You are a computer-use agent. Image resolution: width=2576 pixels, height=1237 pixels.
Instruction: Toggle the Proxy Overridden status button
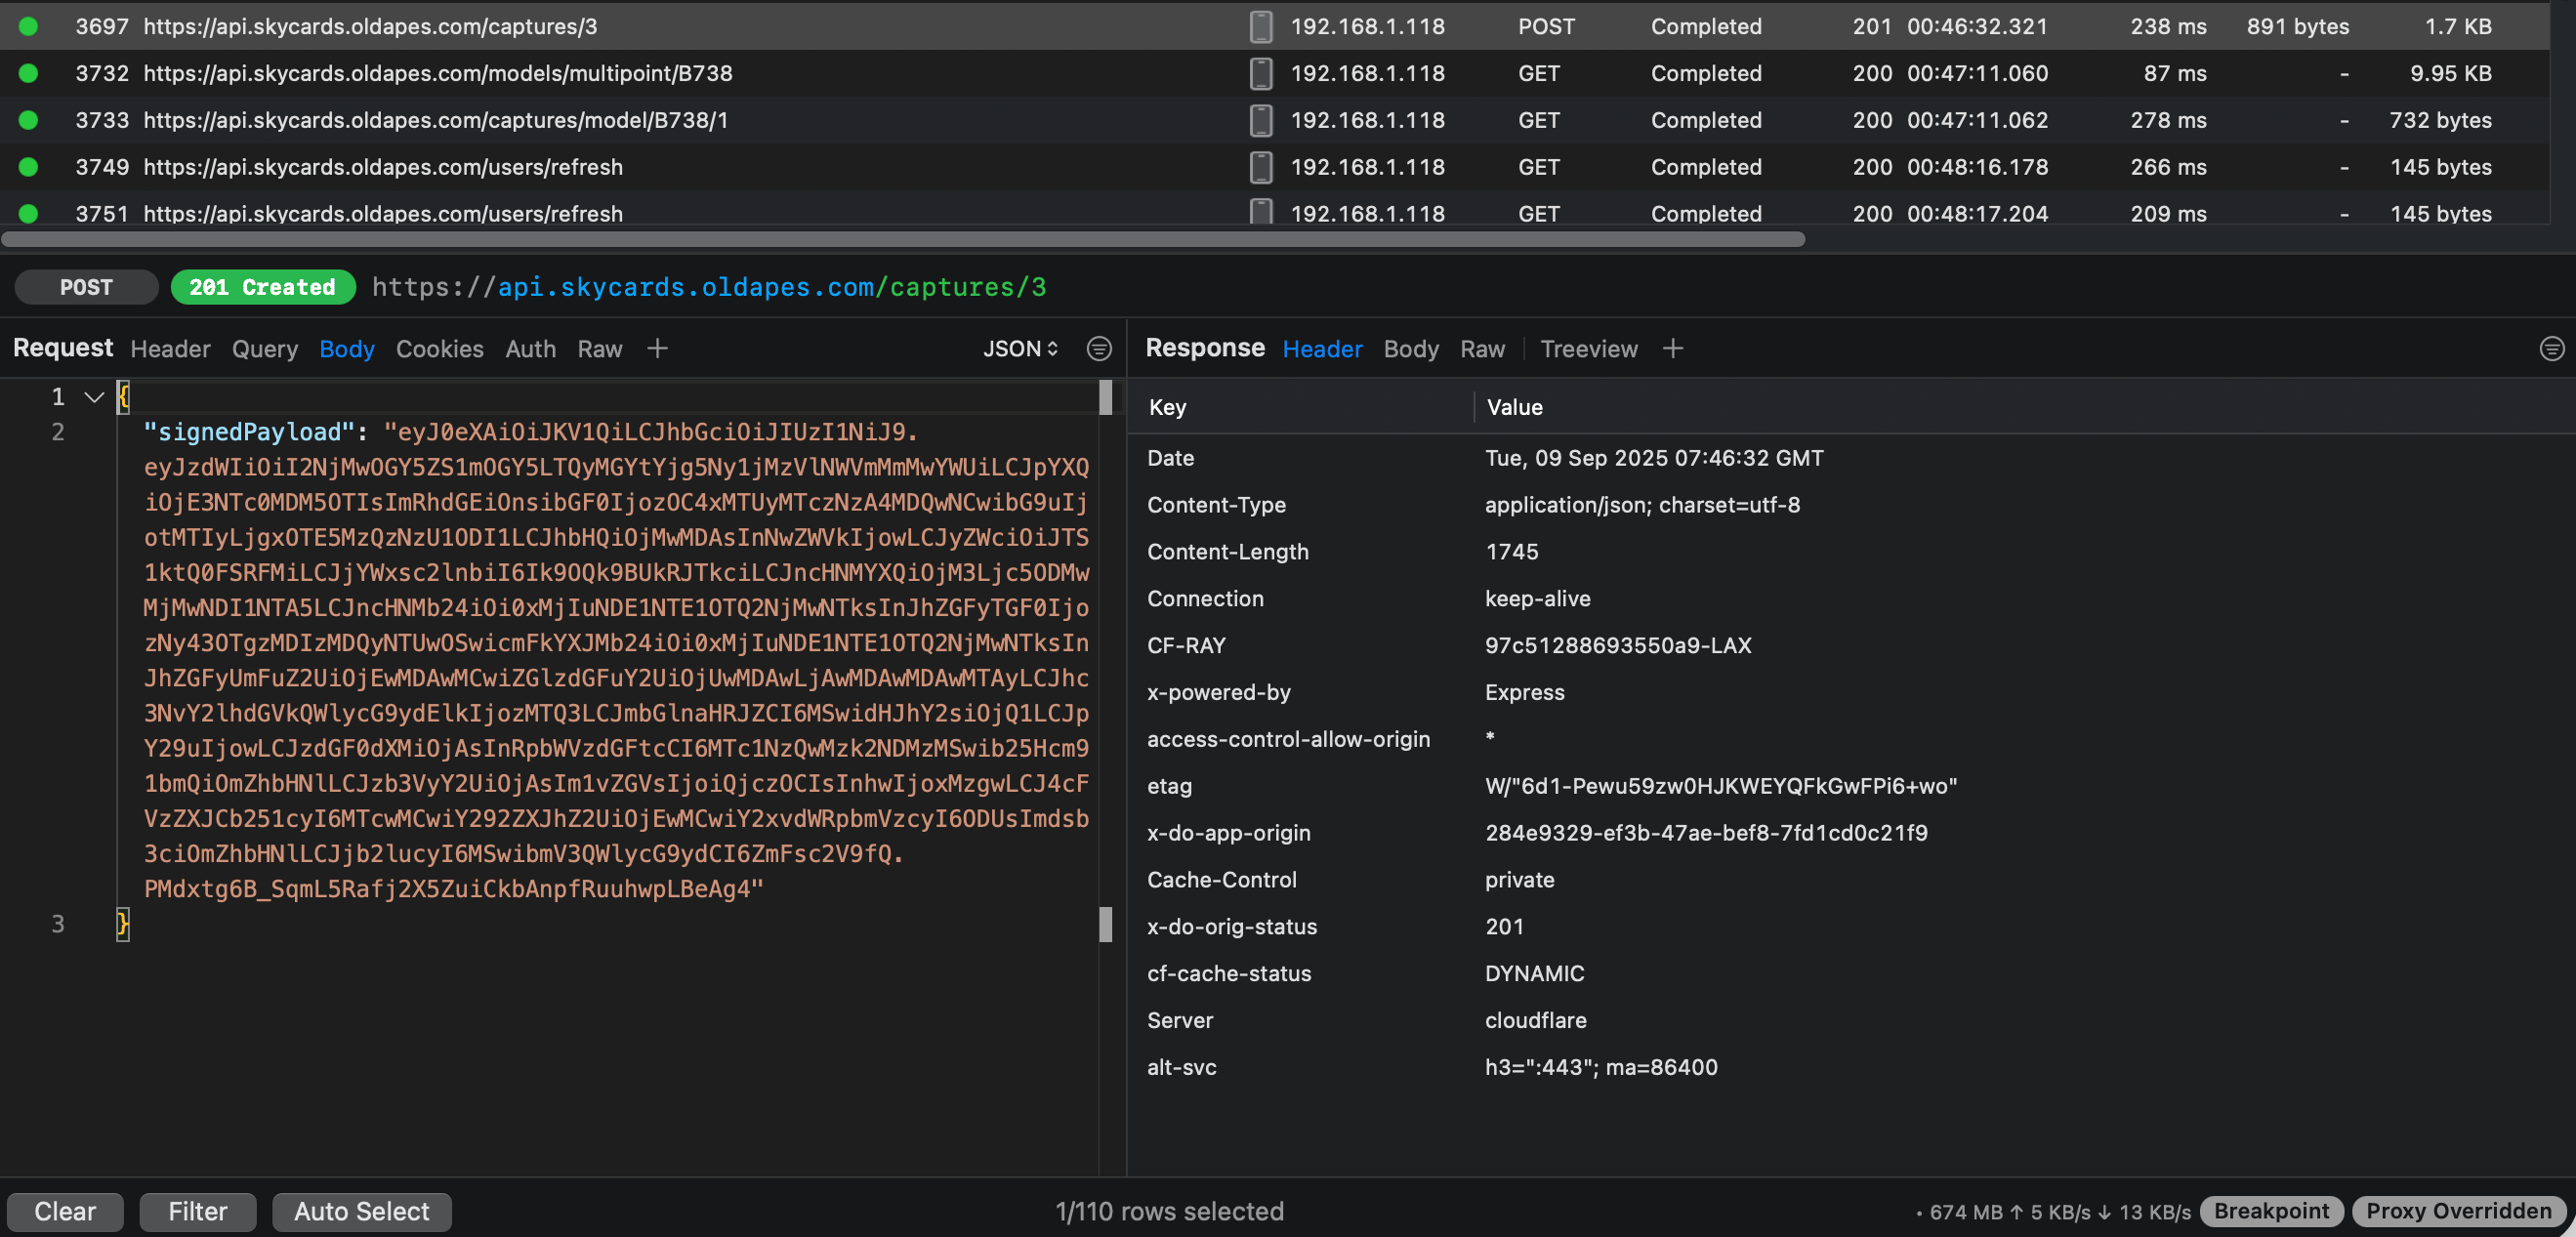2458,1211
